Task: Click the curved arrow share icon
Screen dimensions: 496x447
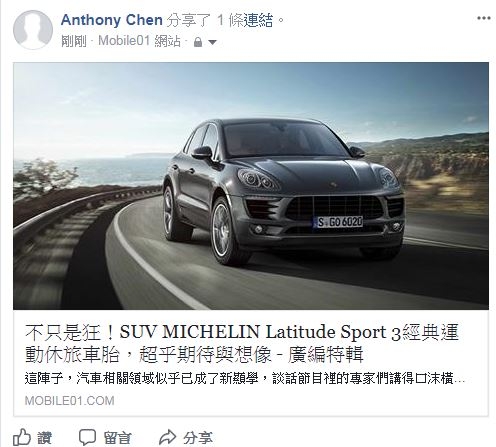Action: tap(167, 437)
